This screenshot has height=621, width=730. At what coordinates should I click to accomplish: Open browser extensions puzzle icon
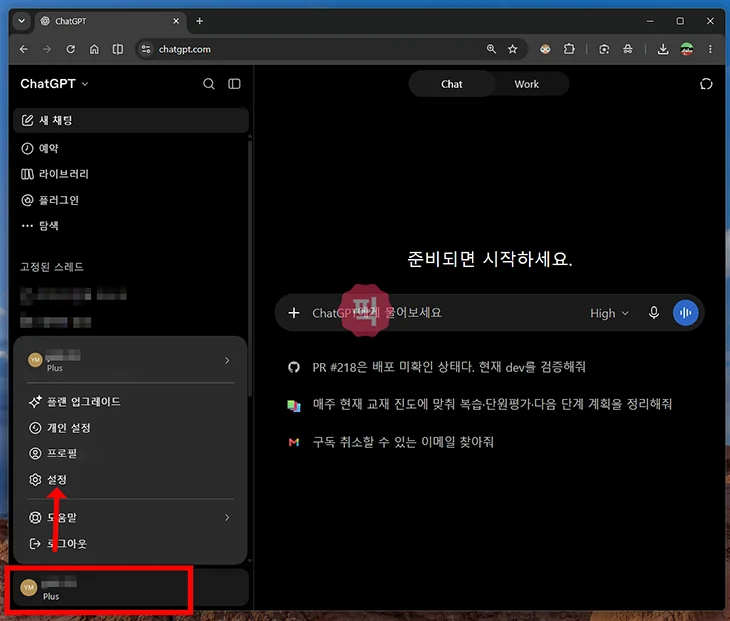(569, 49)
